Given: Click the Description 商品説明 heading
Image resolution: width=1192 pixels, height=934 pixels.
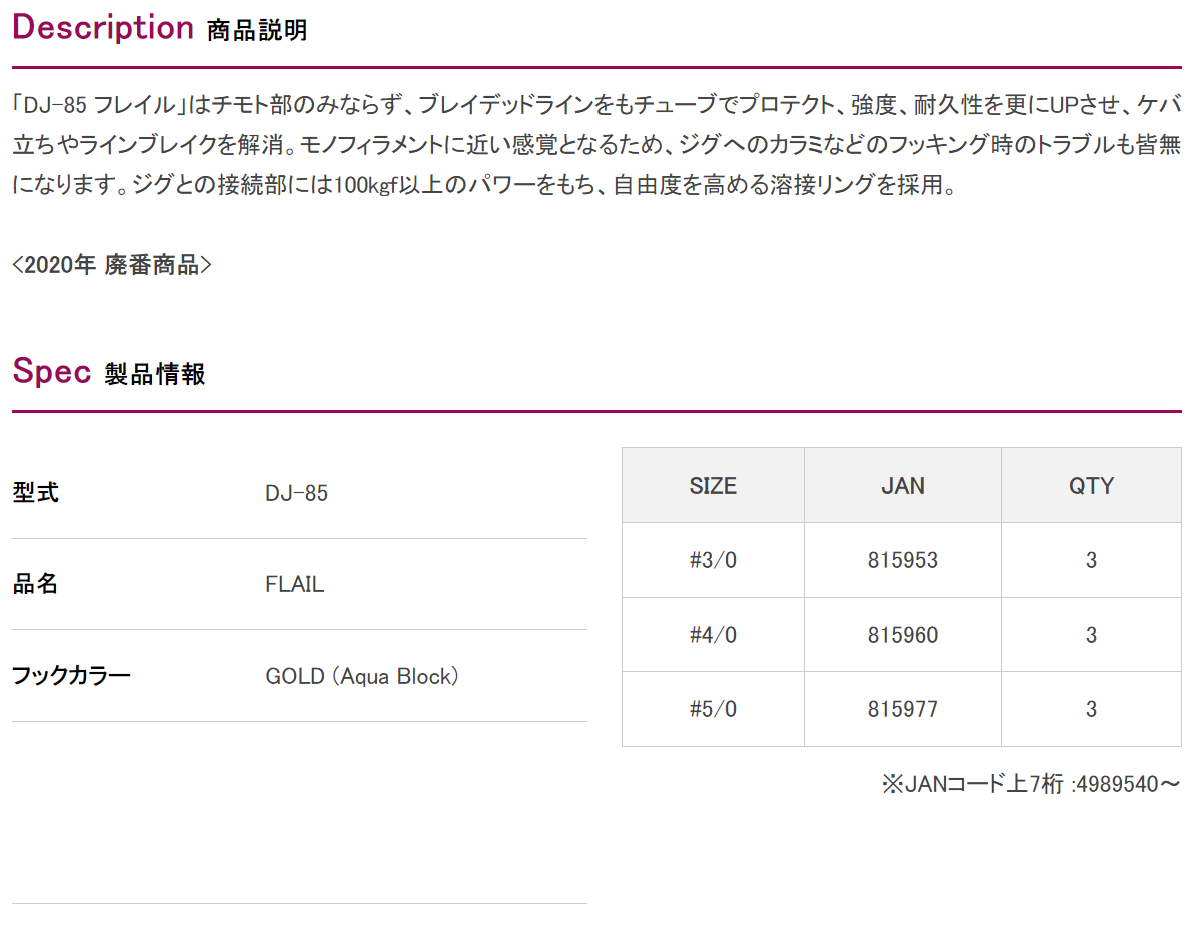Looking at the screenshot, I should [160, 28].
